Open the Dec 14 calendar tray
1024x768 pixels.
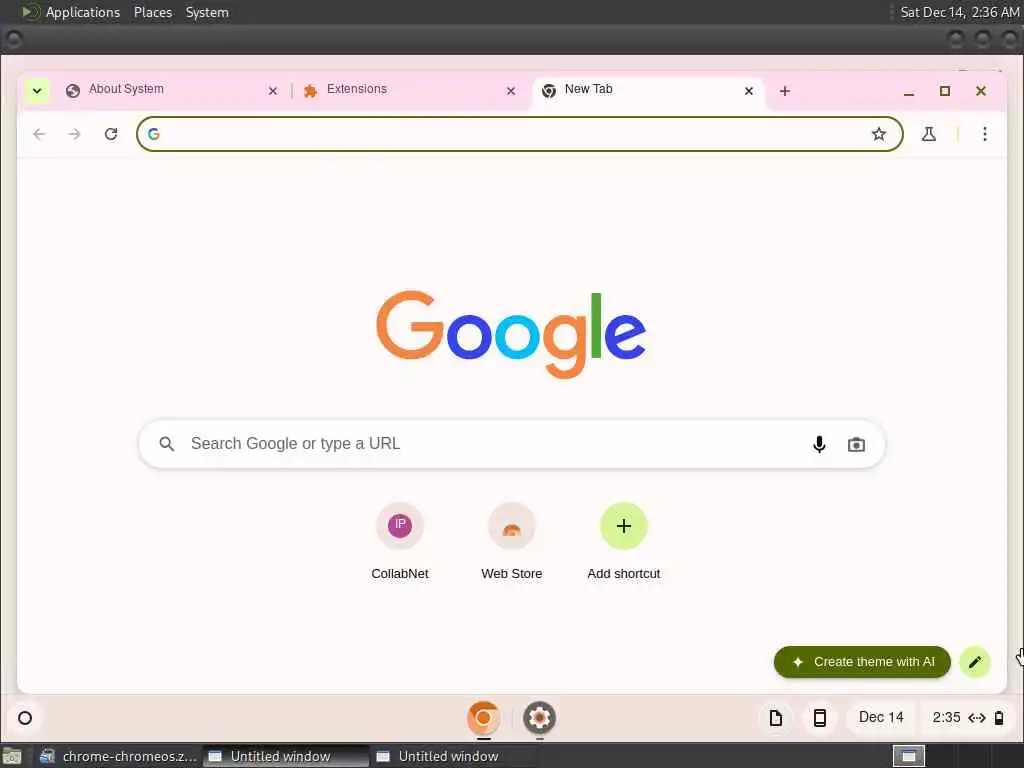coord(881,717)
